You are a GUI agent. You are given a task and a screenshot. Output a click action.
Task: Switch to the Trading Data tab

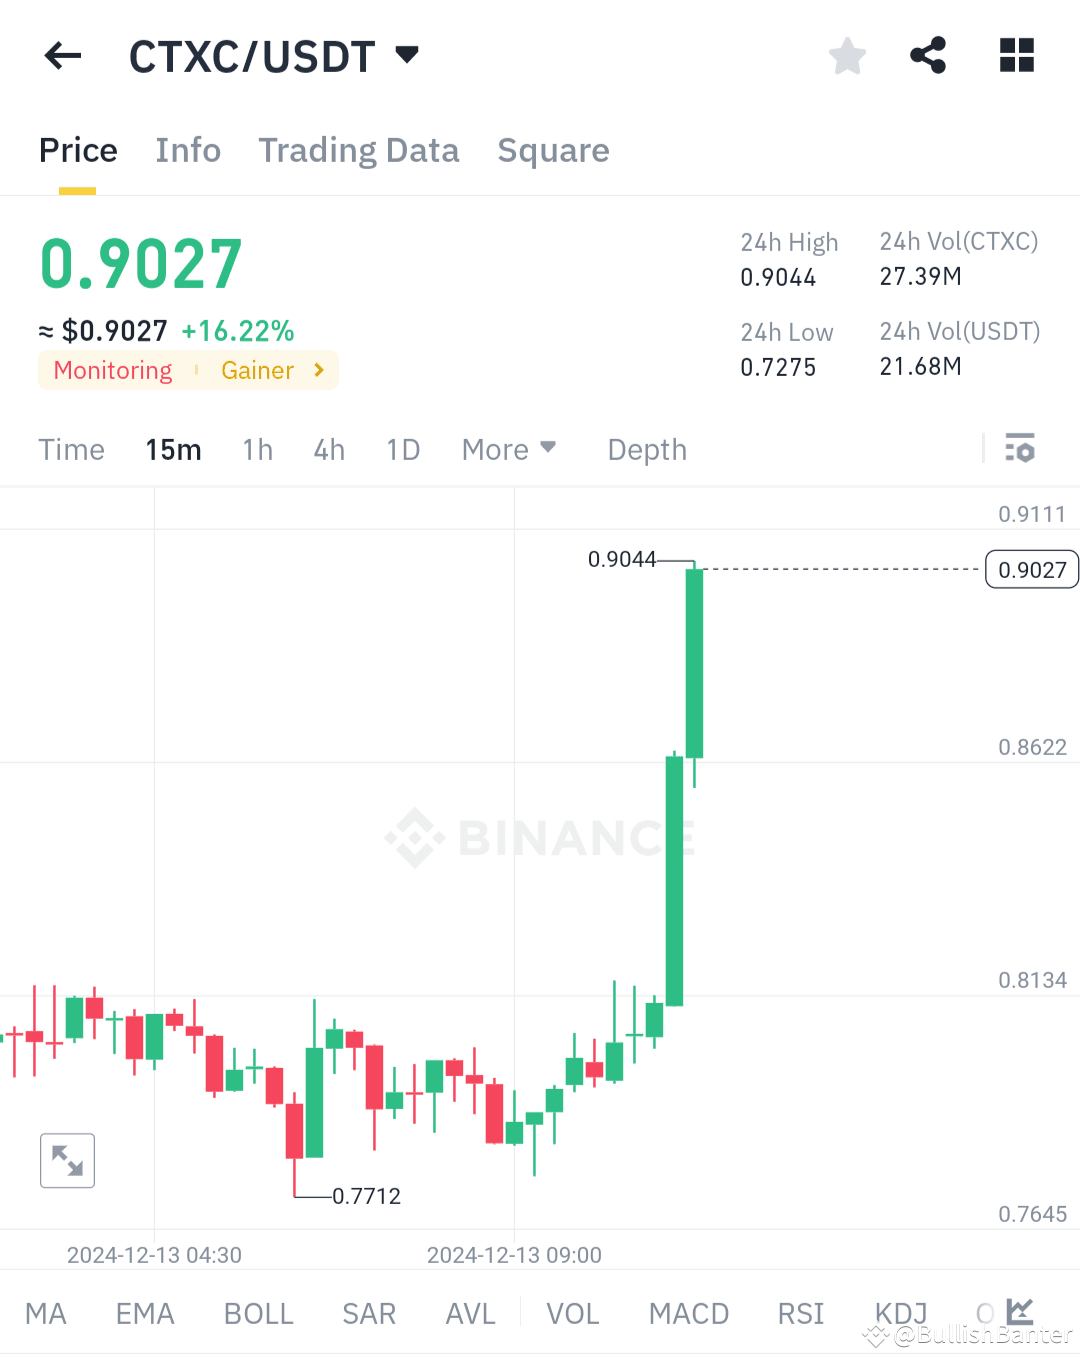358,150
